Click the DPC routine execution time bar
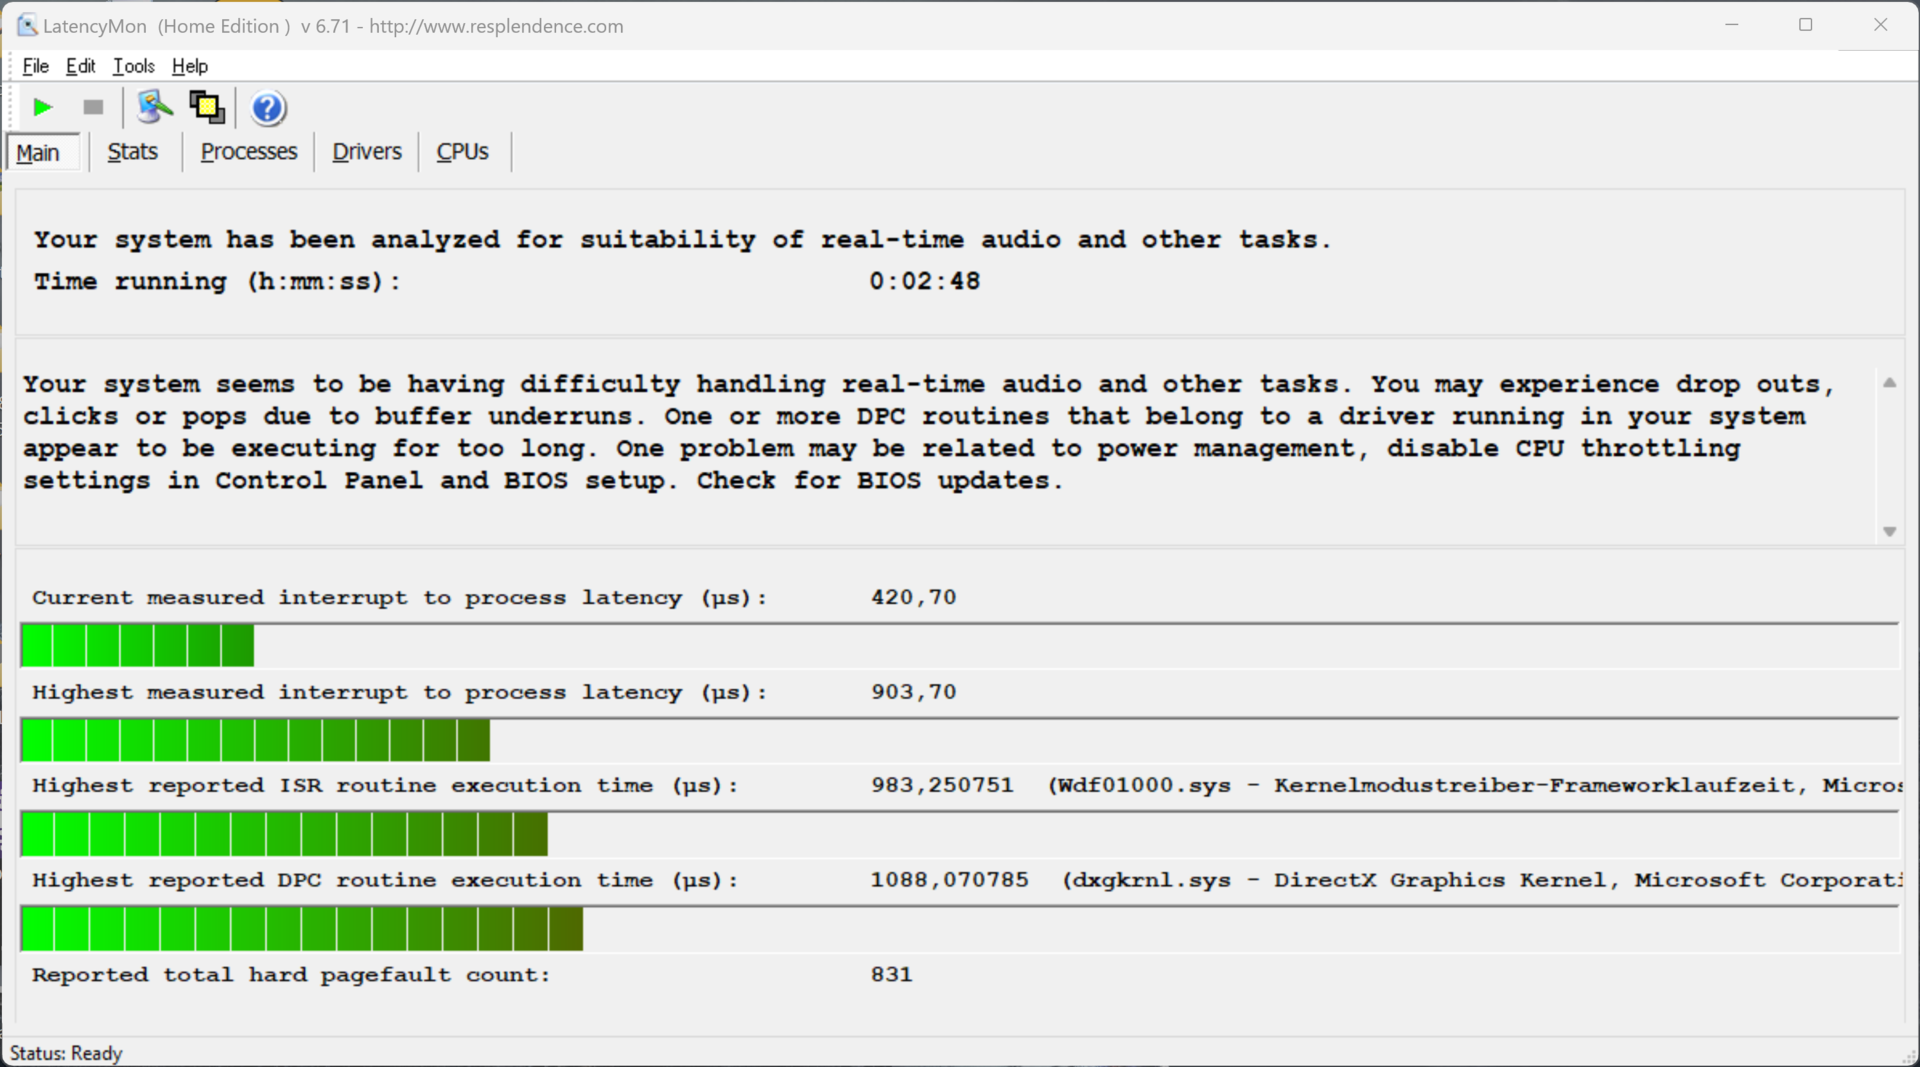This screenshot has width=1920, height=1067. (959, 929)
